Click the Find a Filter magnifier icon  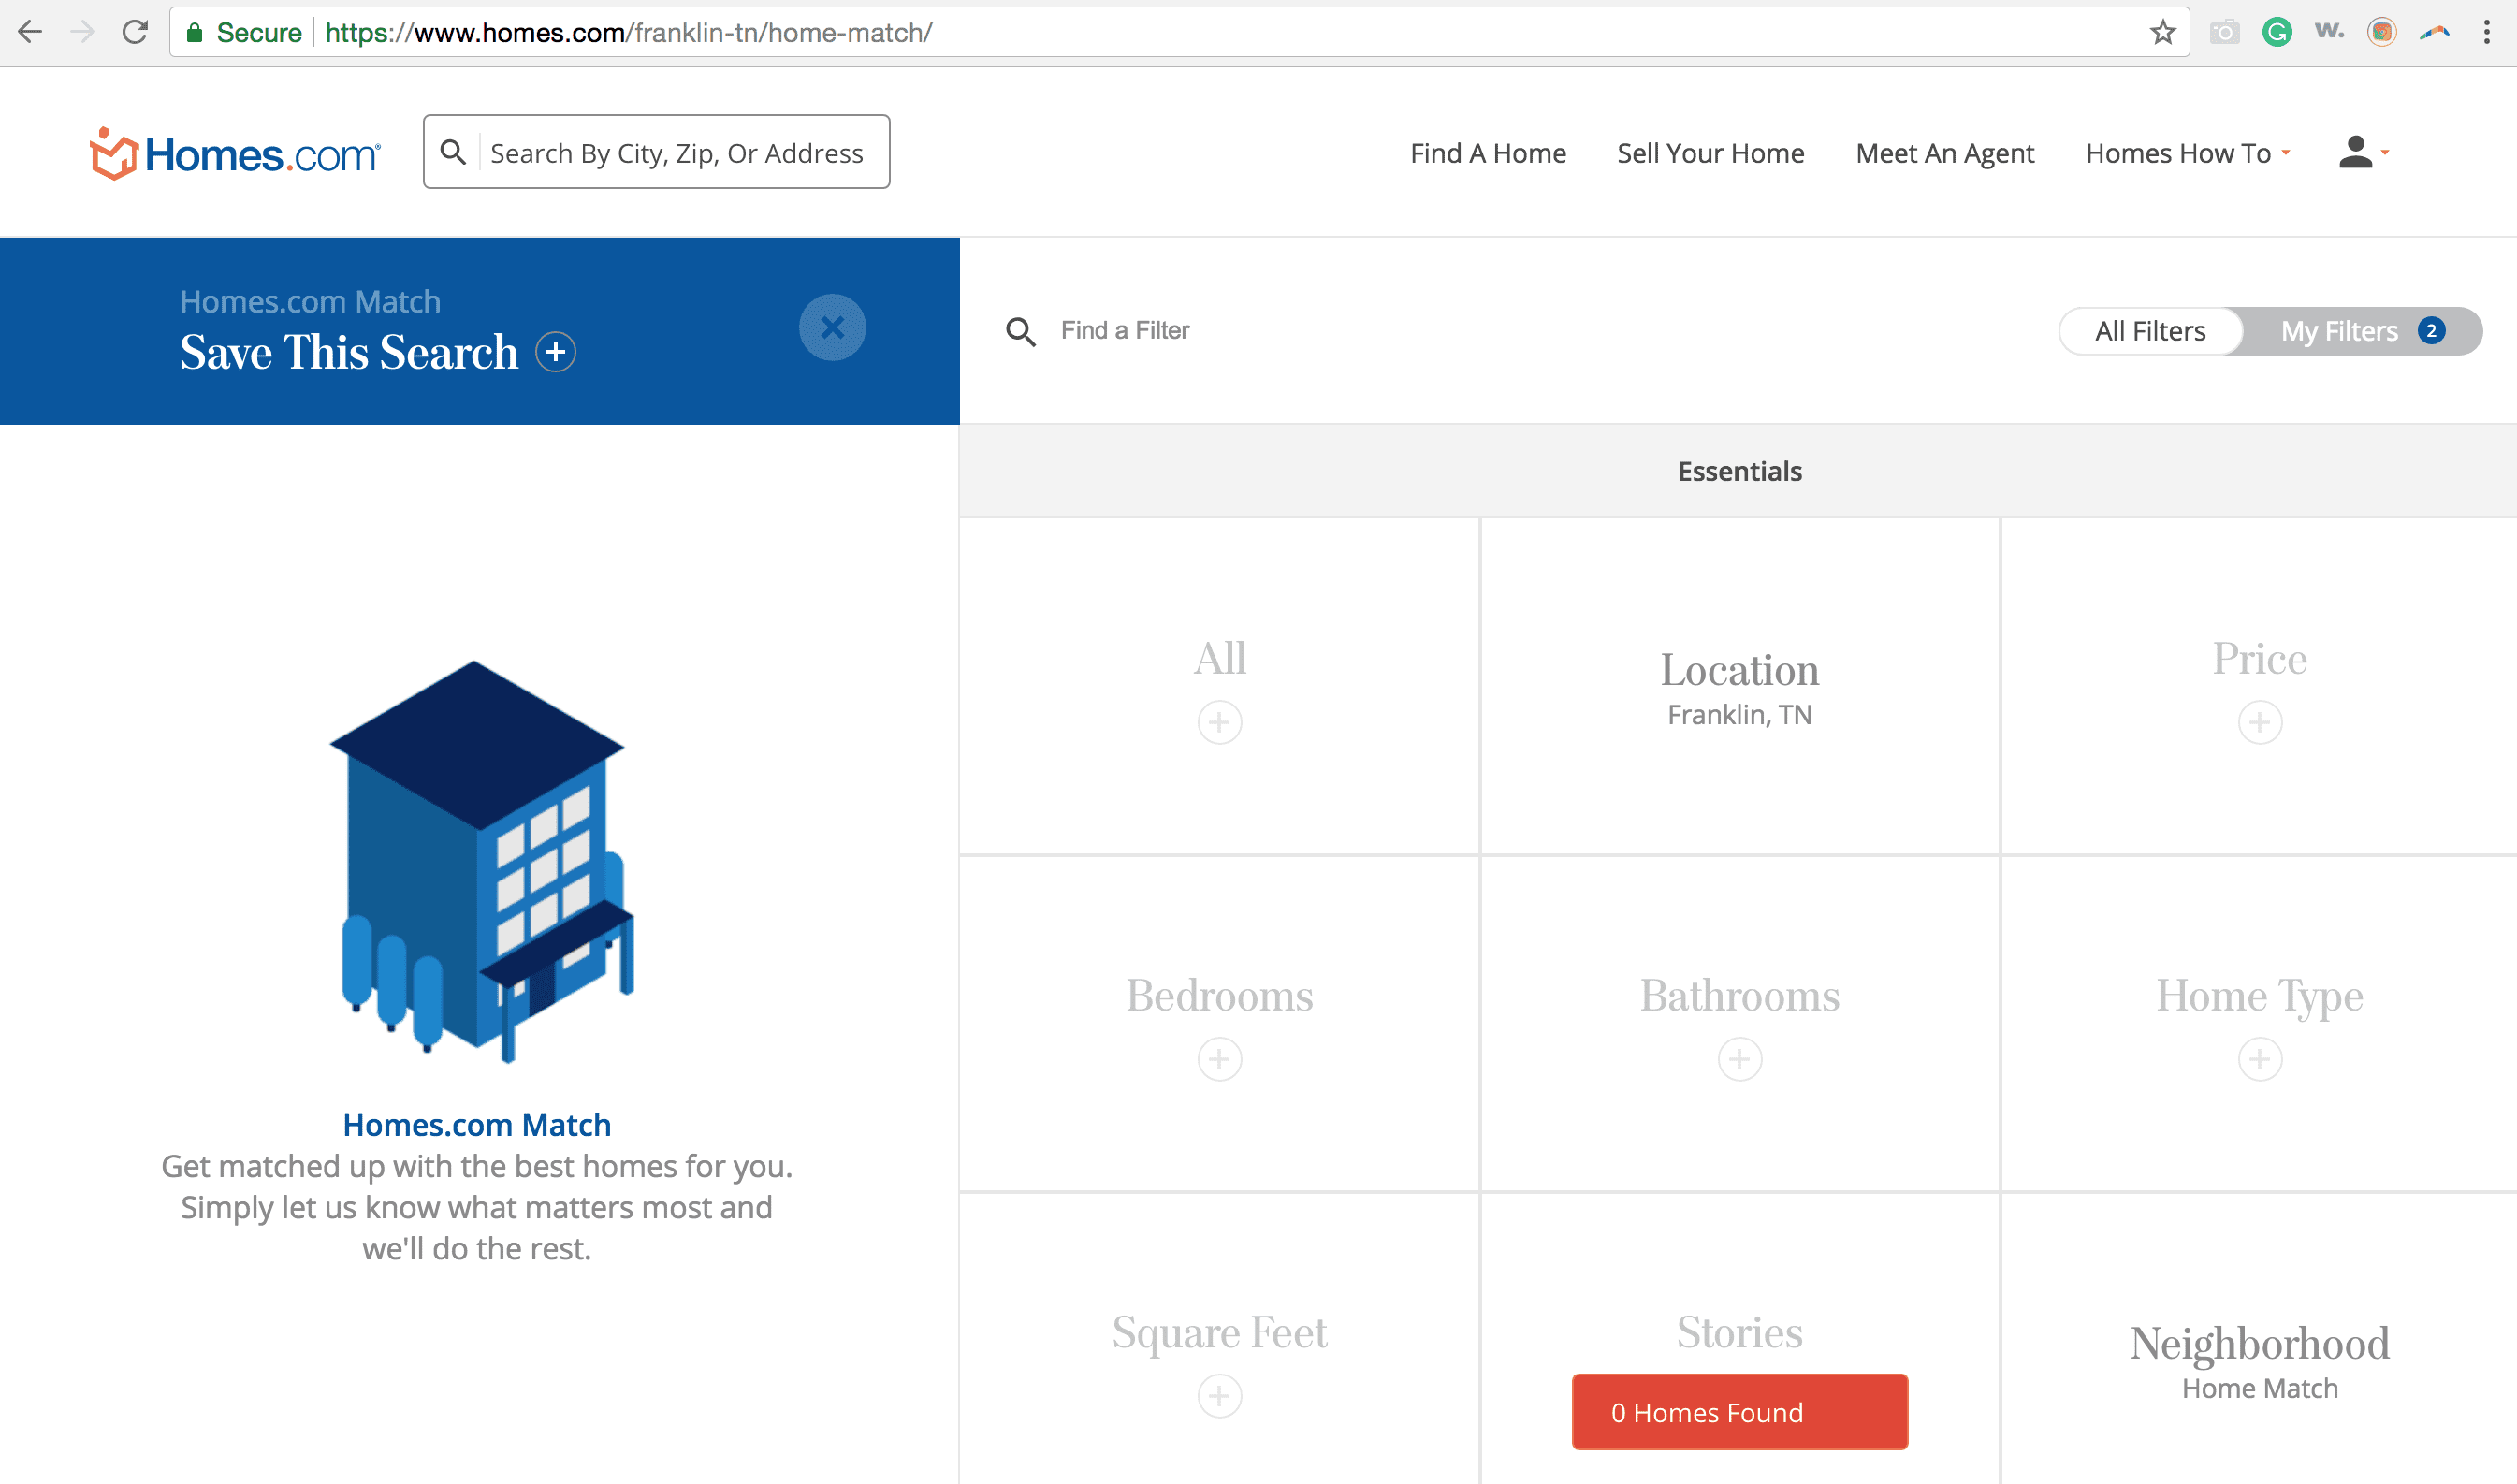1020,331
